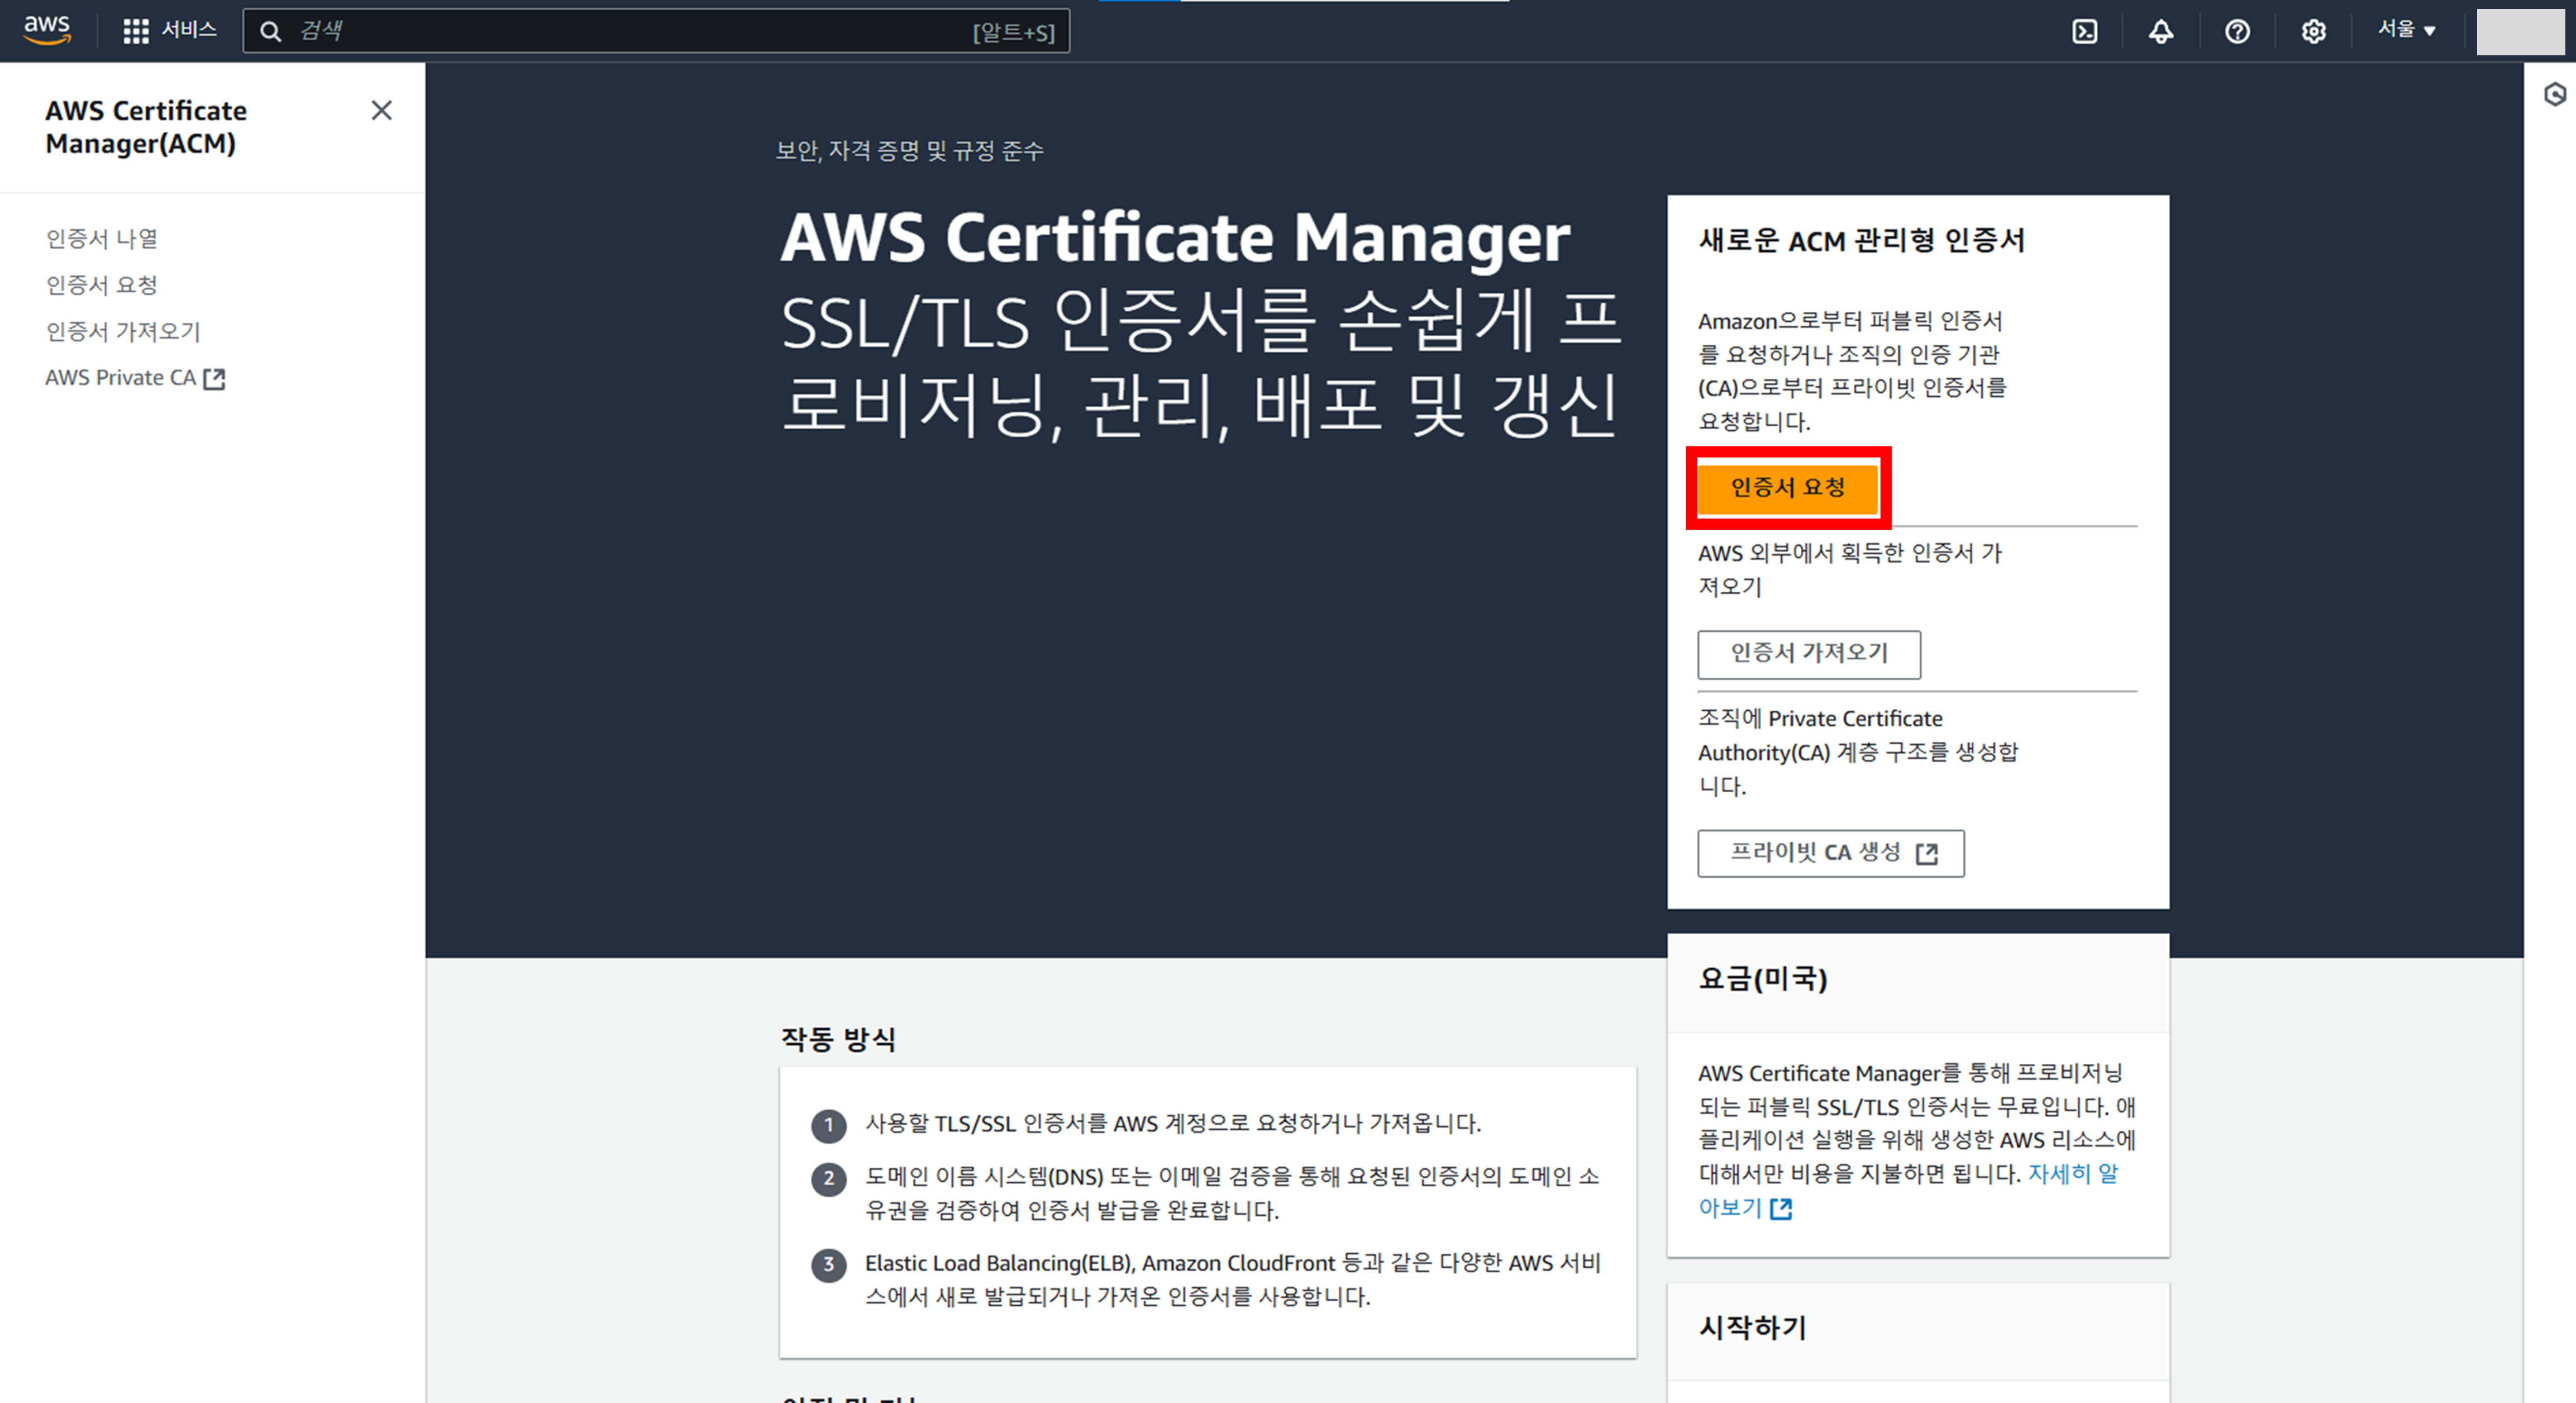
Task: Open the notifications bell icon
Action: pos(2161,31)
